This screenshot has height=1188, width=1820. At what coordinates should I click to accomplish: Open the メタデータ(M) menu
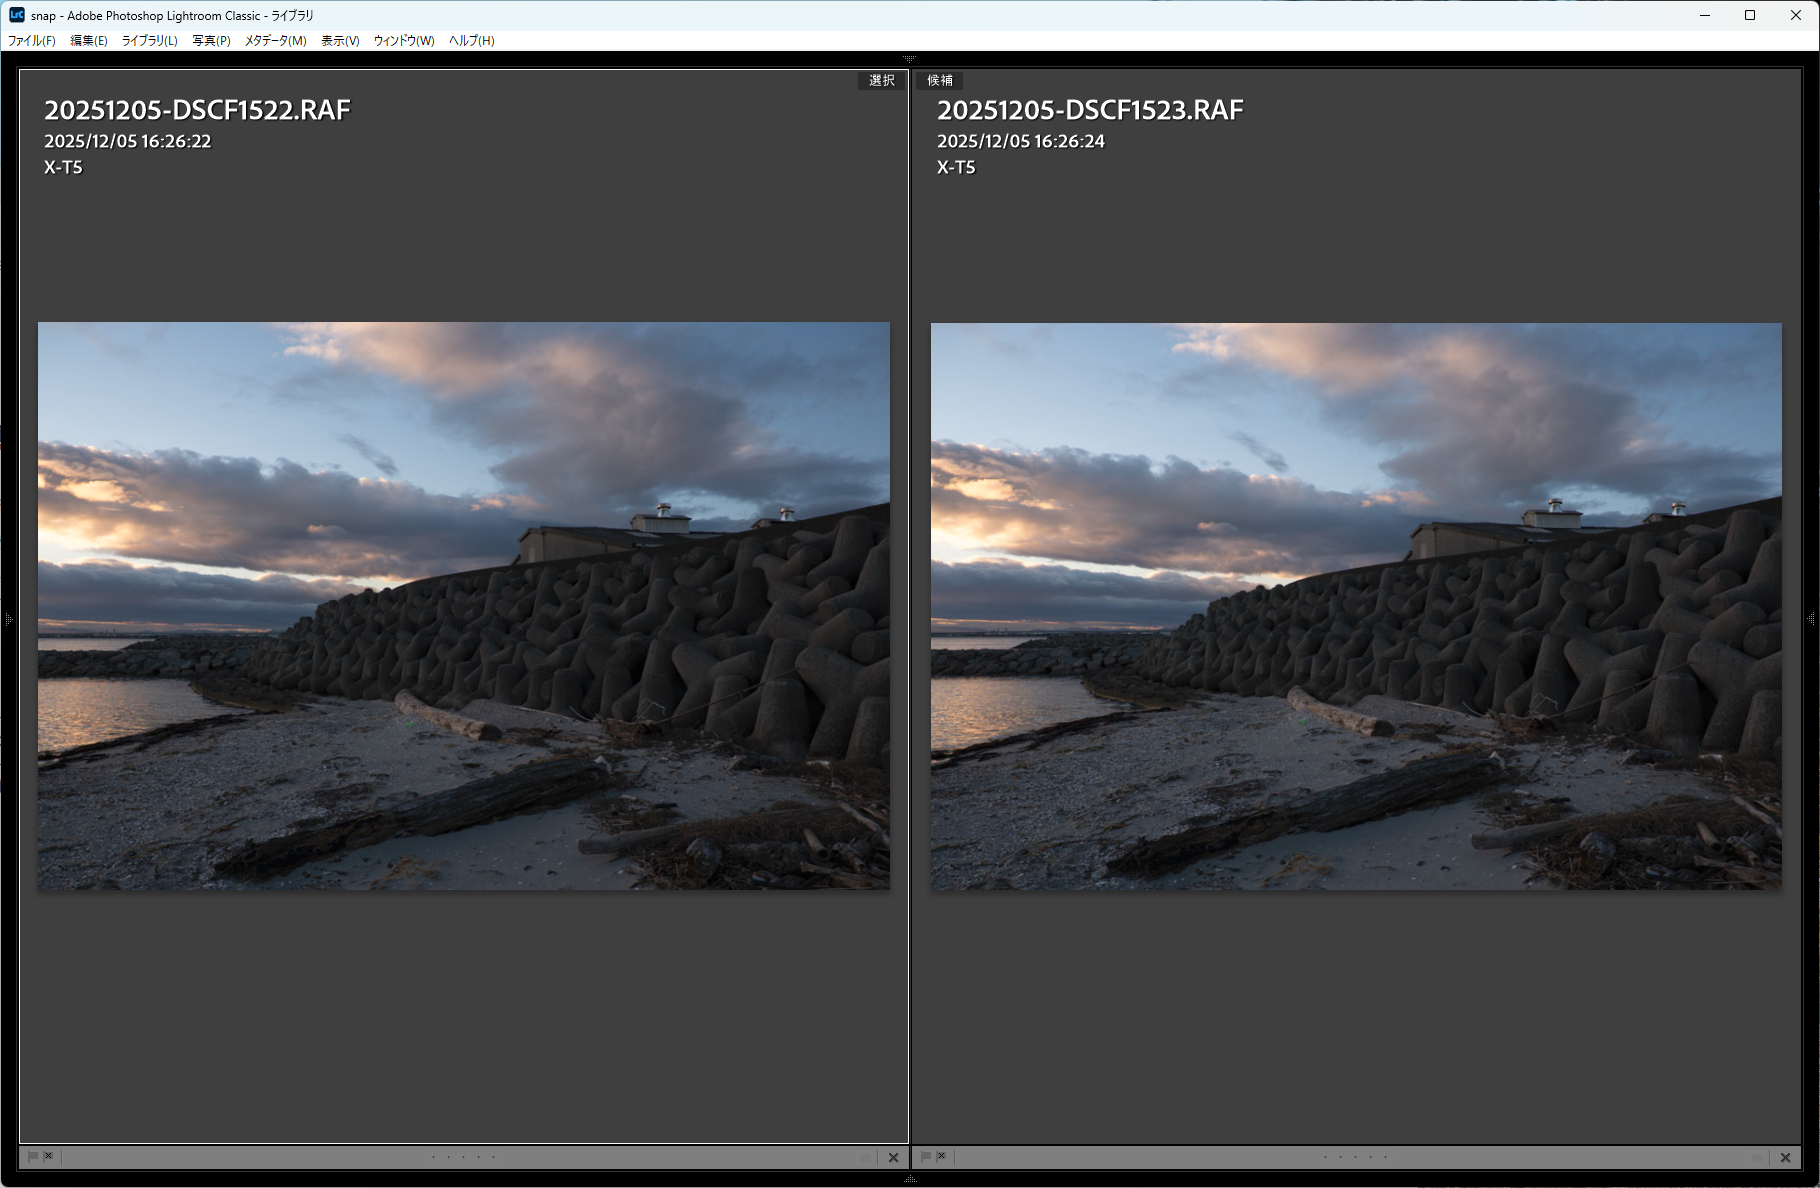[x=275, y=41]
